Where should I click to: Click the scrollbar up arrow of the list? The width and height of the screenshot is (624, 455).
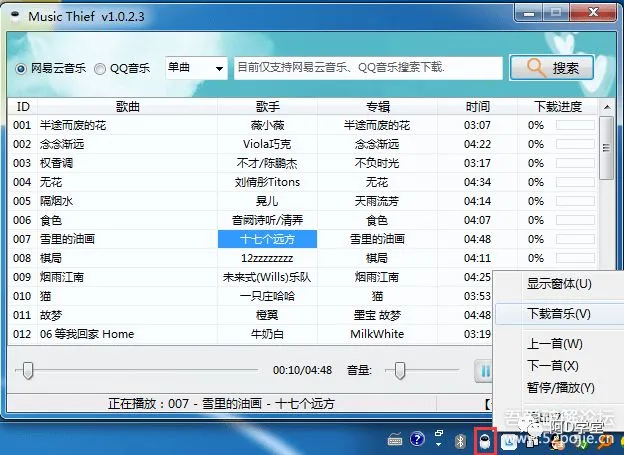coord(606,107)
